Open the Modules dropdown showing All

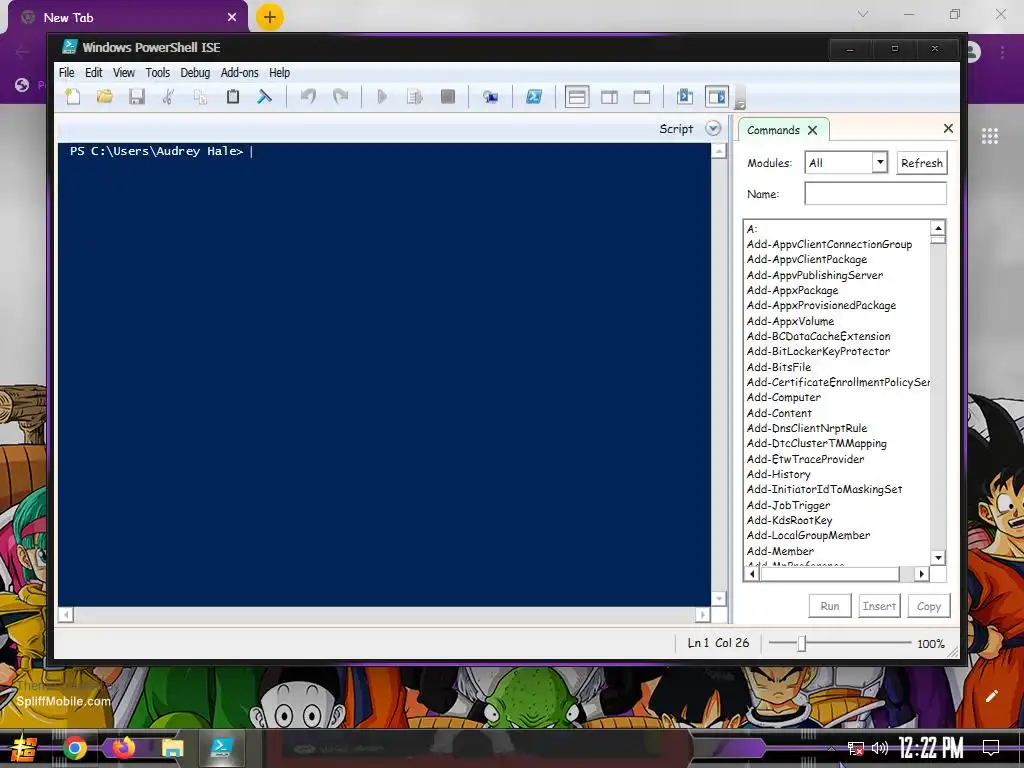[846, 163]
